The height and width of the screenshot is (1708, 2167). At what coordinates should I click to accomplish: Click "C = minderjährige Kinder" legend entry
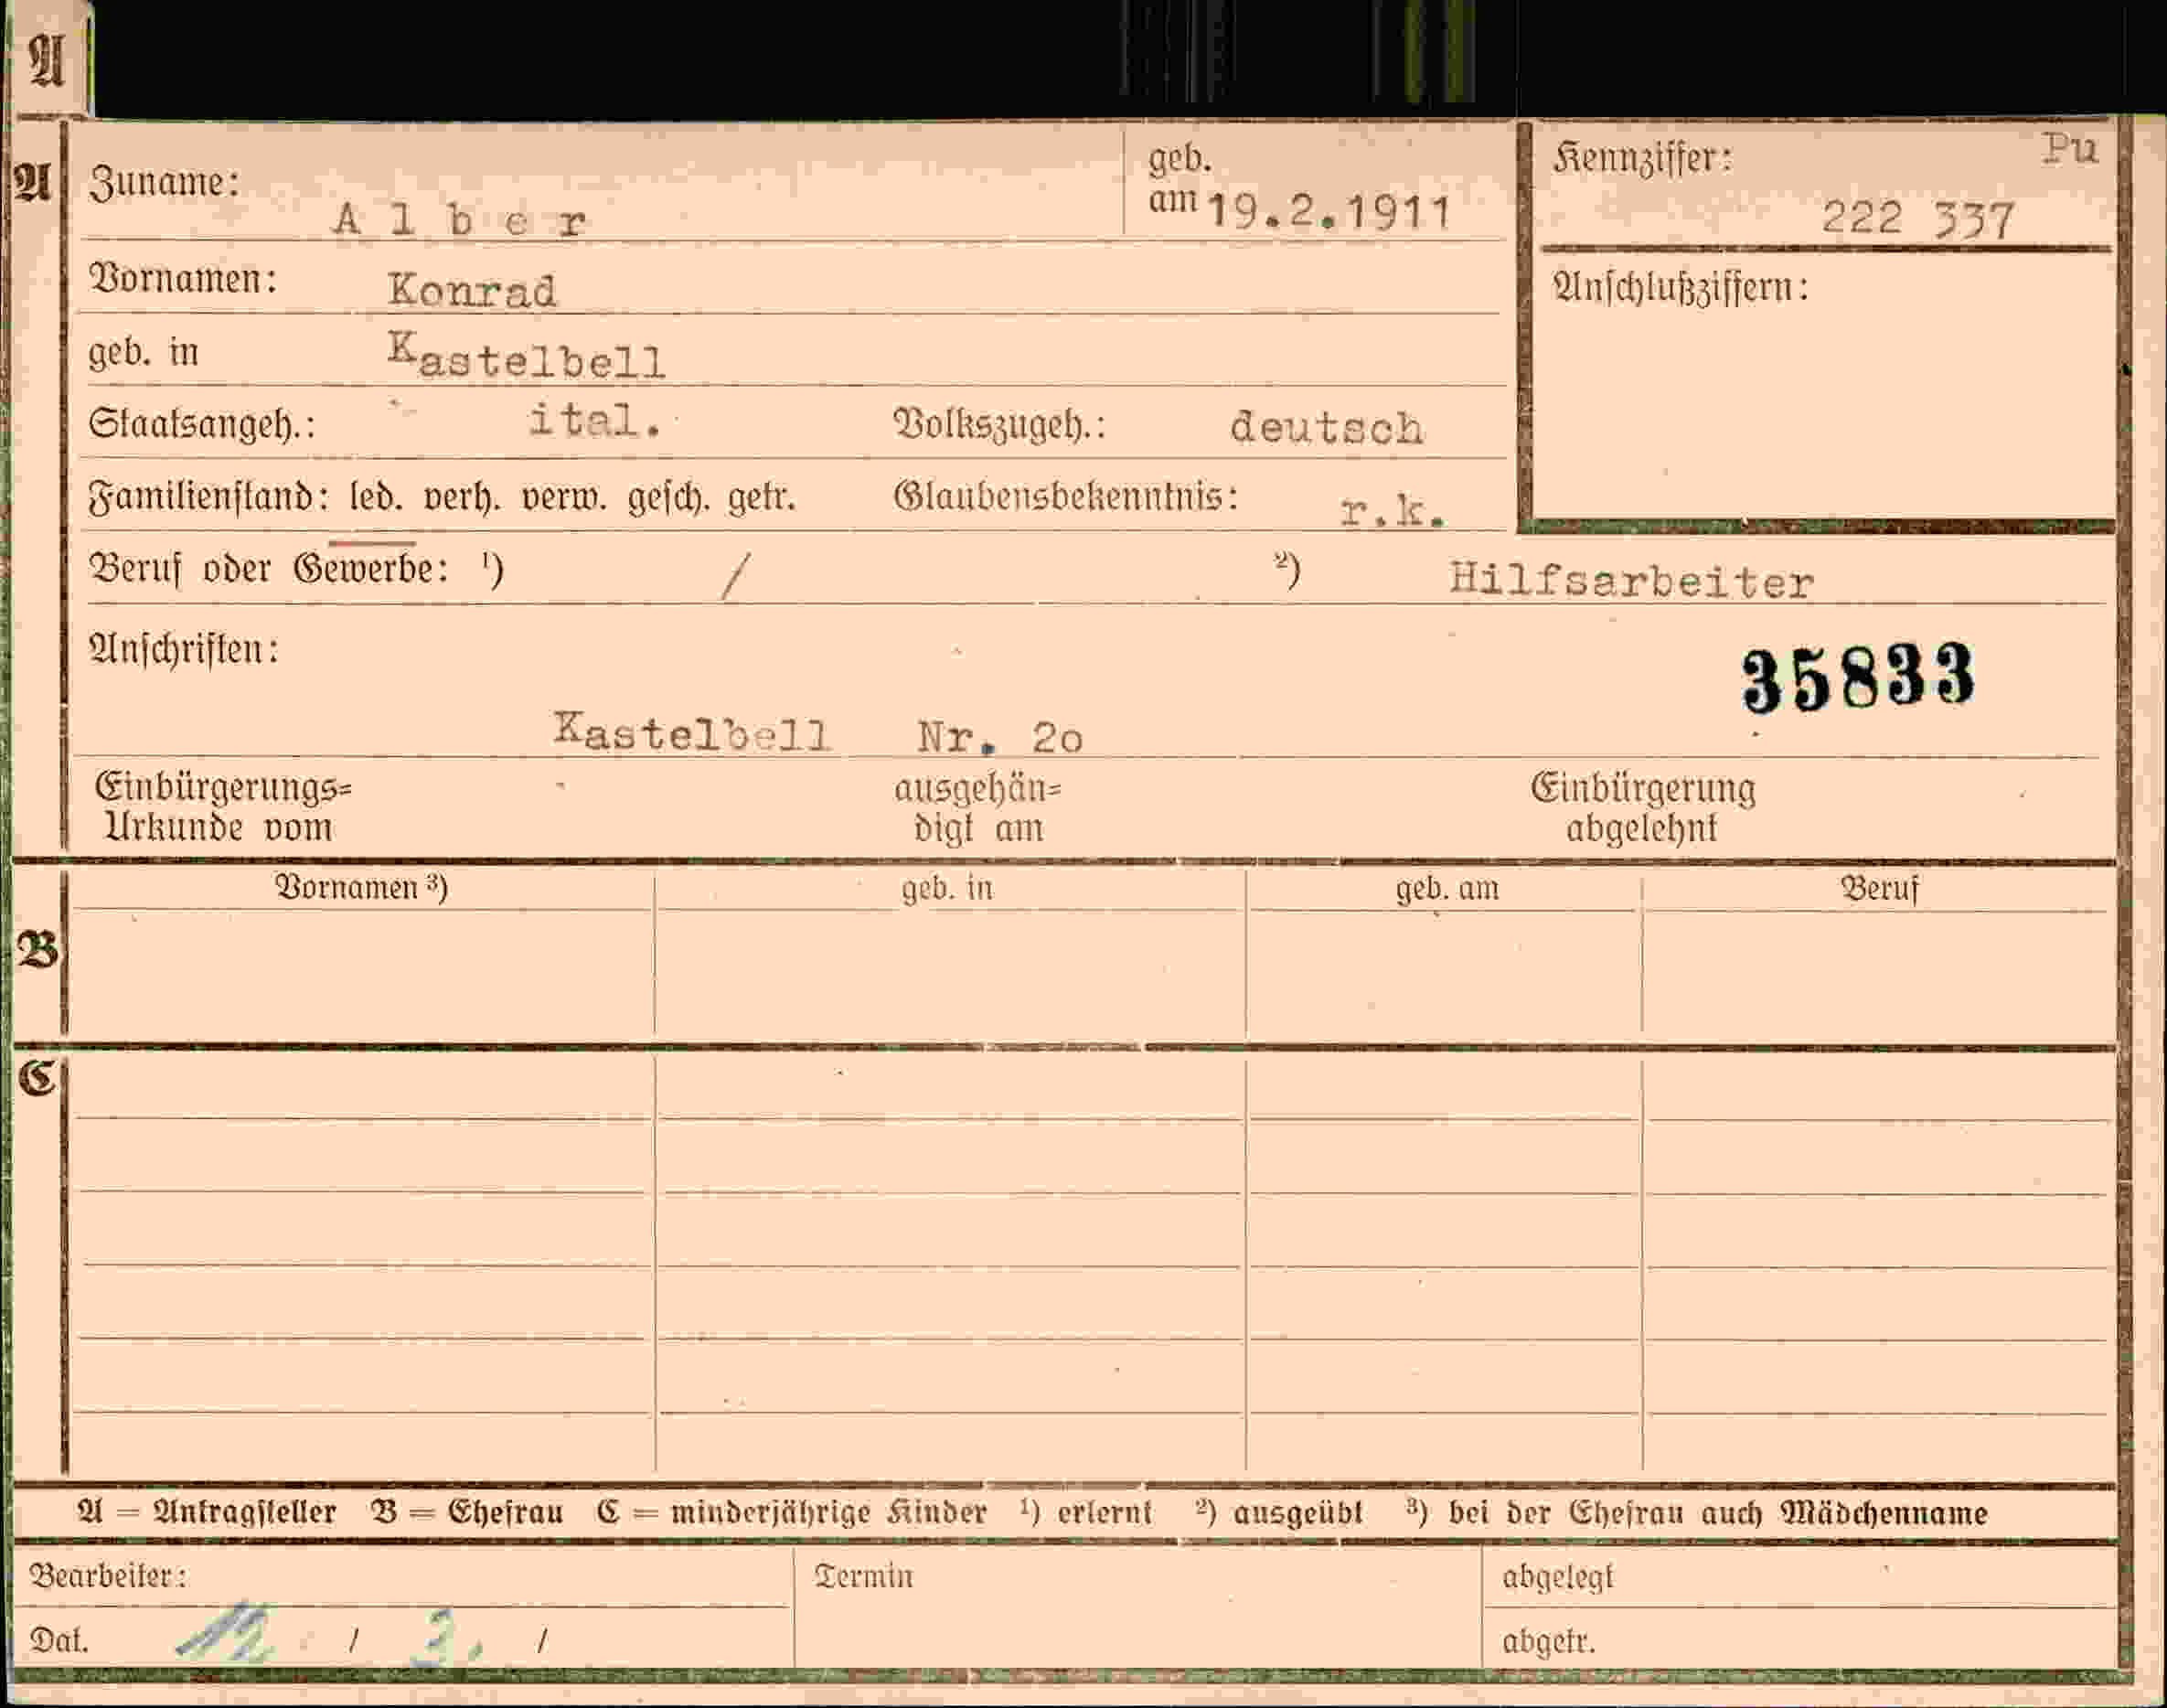coord(792,1514)
